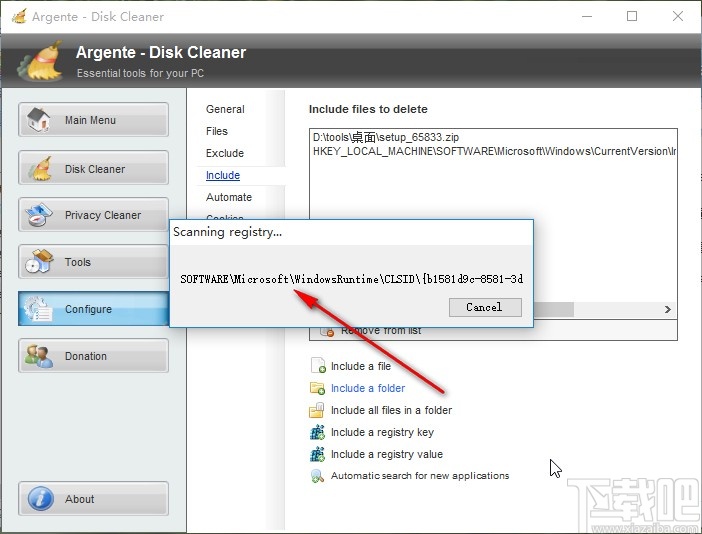Switch to the General settings tab
The width and height of the screenshot is (702, 534).
pyautogui.click(x=225, y=109)
